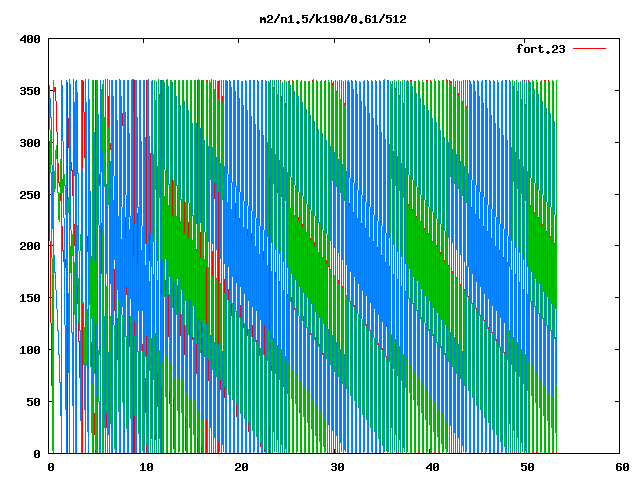Viewport: 640px width, 480px height.
Task: Click the y-axis label 100
Action: coord(30,350)
